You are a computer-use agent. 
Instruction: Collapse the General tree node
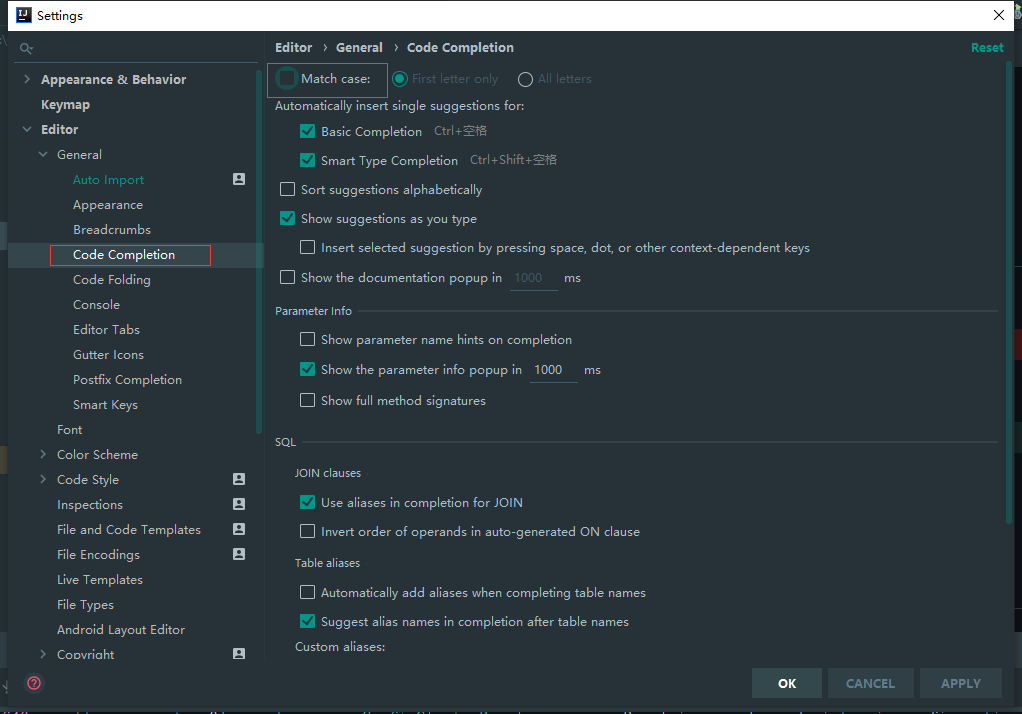[x=43, y=154]
